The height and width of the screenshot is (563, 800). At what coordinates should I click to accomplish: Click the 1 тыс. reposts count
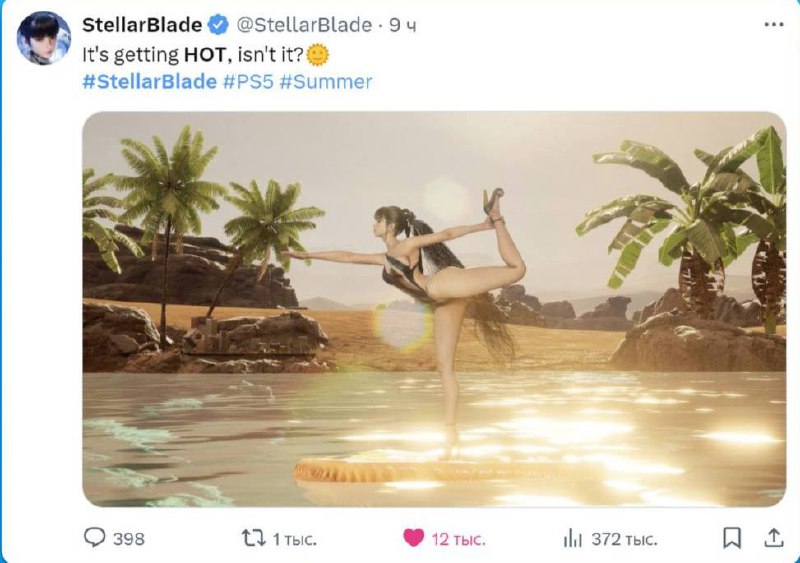[x=294, y=540]
